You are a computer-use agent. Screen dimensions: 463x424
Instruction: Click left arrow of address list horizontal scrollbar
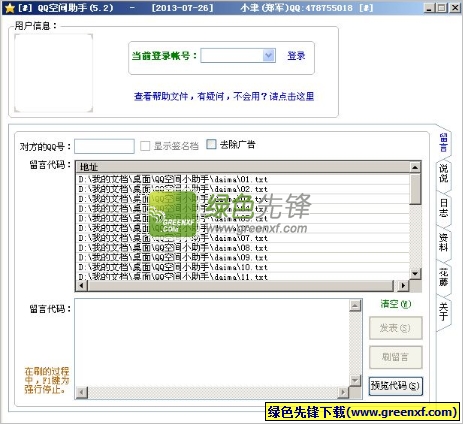(x=82, y=286)
